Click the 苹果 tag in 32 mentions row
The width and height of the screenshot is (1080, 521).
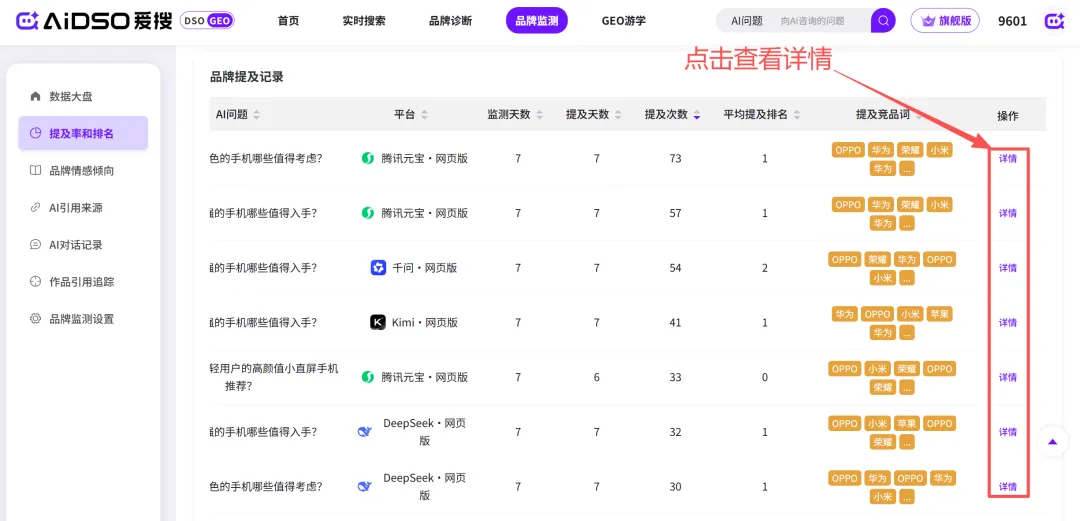(x=906, y=424)
